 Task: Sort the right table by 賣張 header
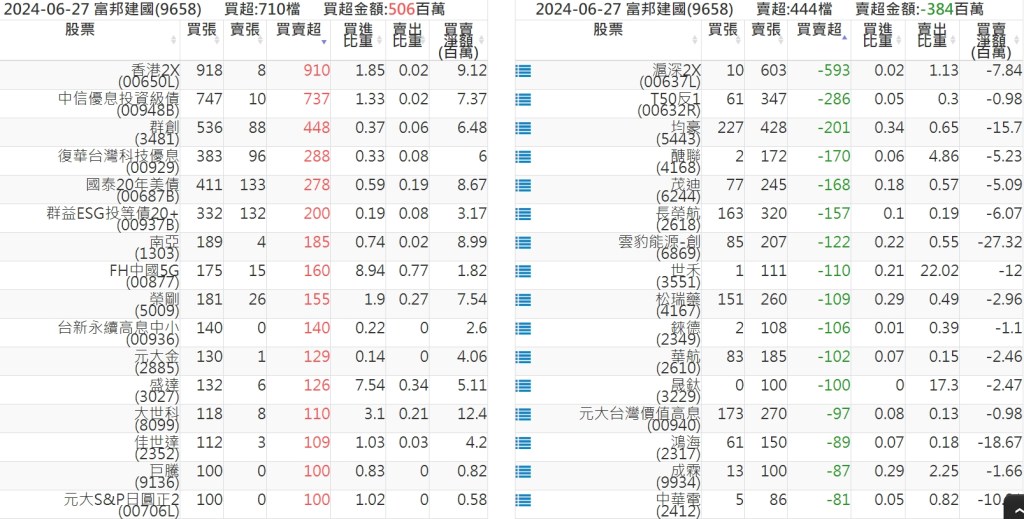(x=765, y=30)
